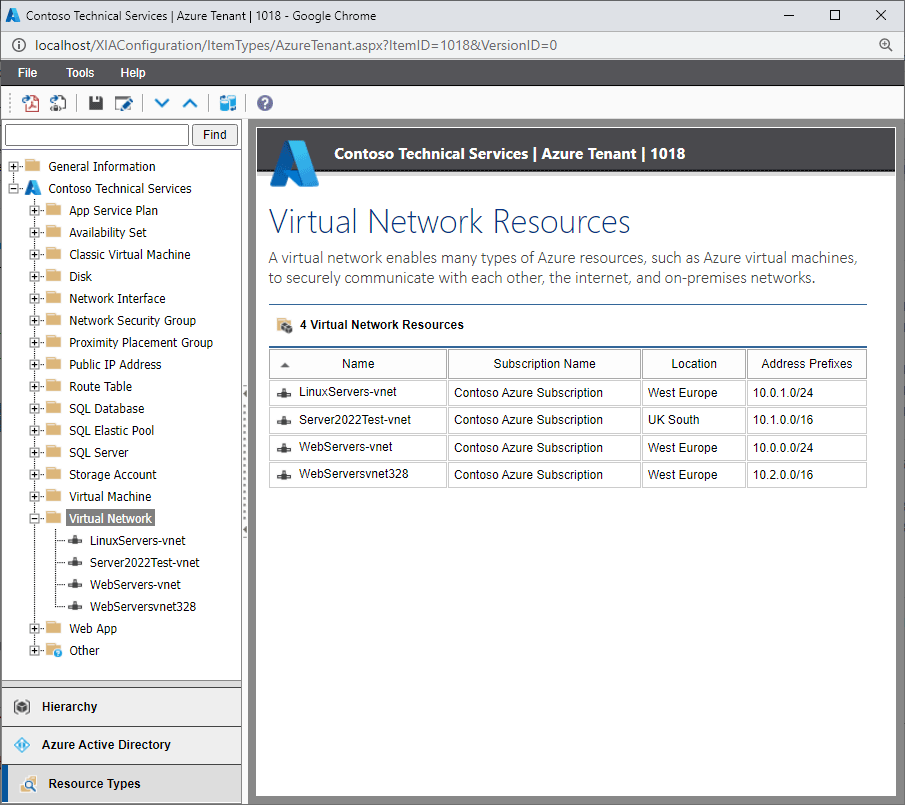Expand the Network Security Group folder
Viewport: 905px width, 805px height.
tap(35, 320)
